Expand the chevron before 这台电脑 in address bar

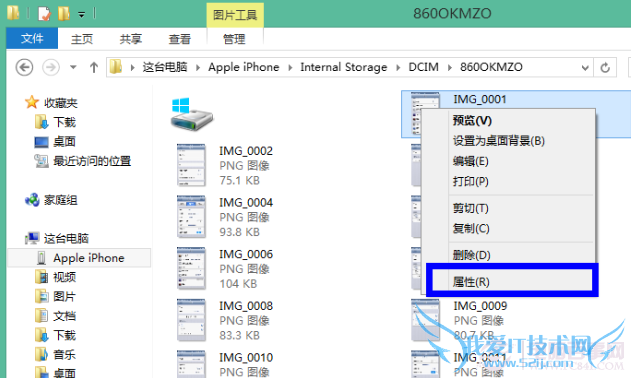click(132, 68)
